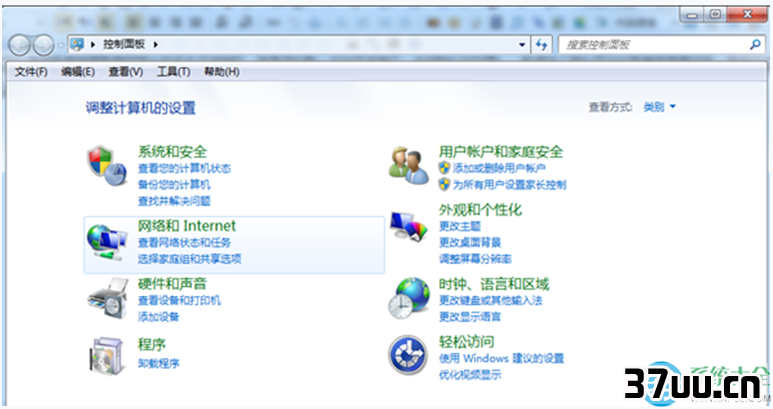
Task: Click 选择家庭组和共享选项 link
Action: coord(189,259)
